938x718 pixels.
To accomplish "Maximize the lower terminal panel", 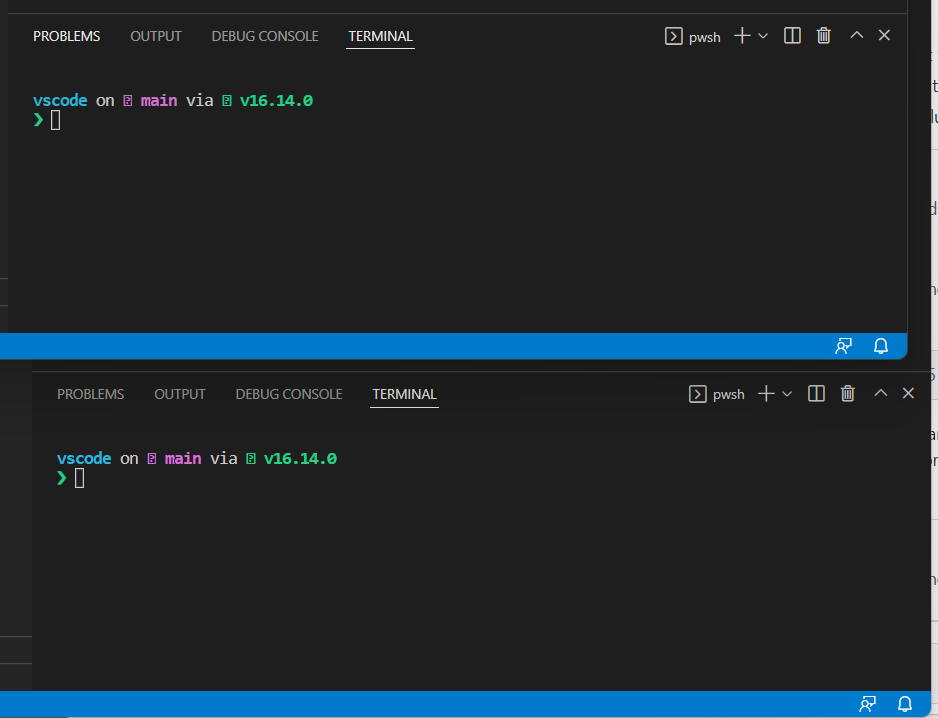I will click(x=880, y=392).
